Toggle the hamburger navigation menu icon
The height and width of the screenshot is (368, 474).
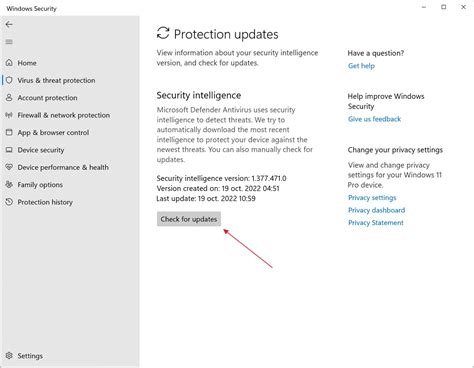pyautogui.click(x=9, y=42)
